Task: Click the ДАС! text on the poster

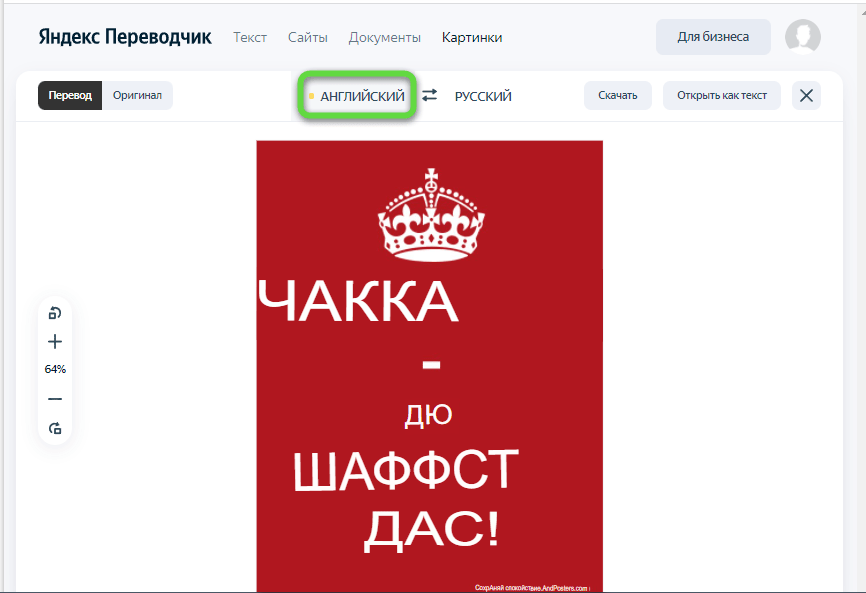Action: 432,530
